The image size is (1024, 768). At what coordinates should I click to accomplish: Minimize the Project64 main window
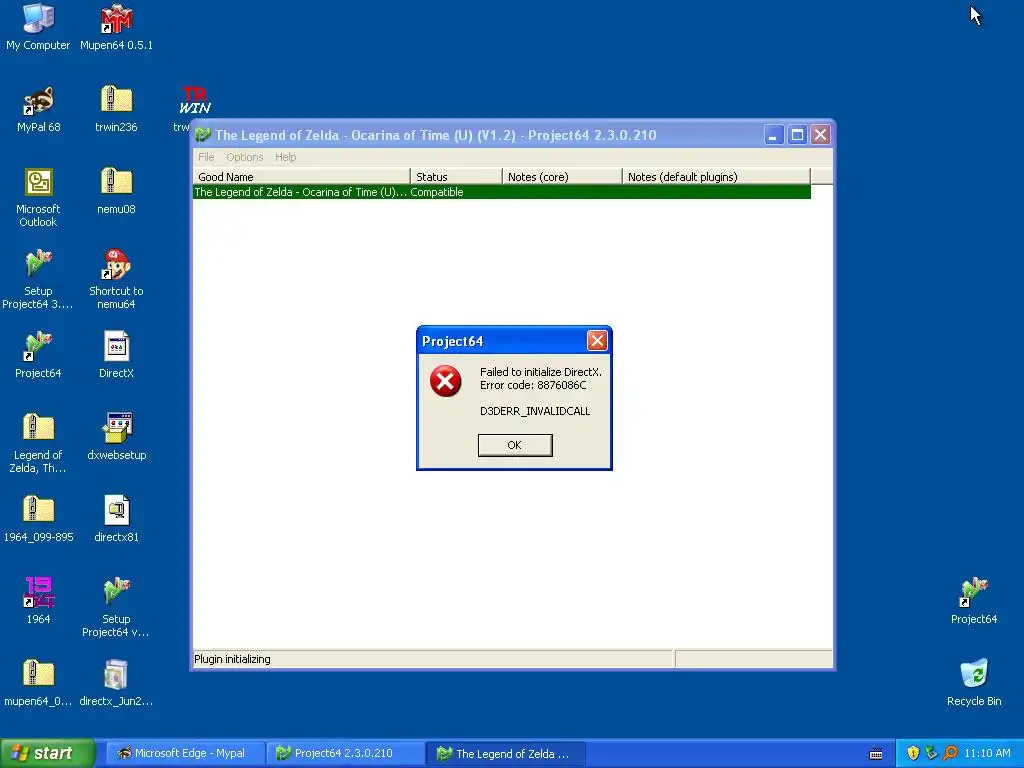(x=773, y=135)
